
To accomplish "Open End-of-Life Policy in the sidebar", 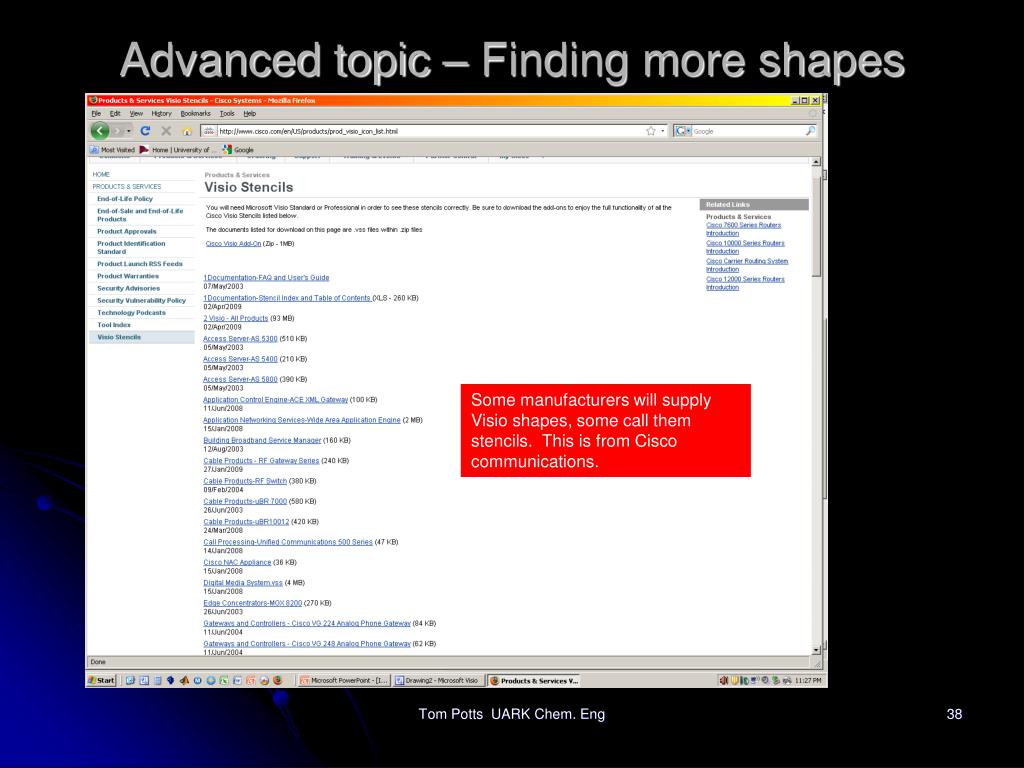I will (x=125, y=199).
